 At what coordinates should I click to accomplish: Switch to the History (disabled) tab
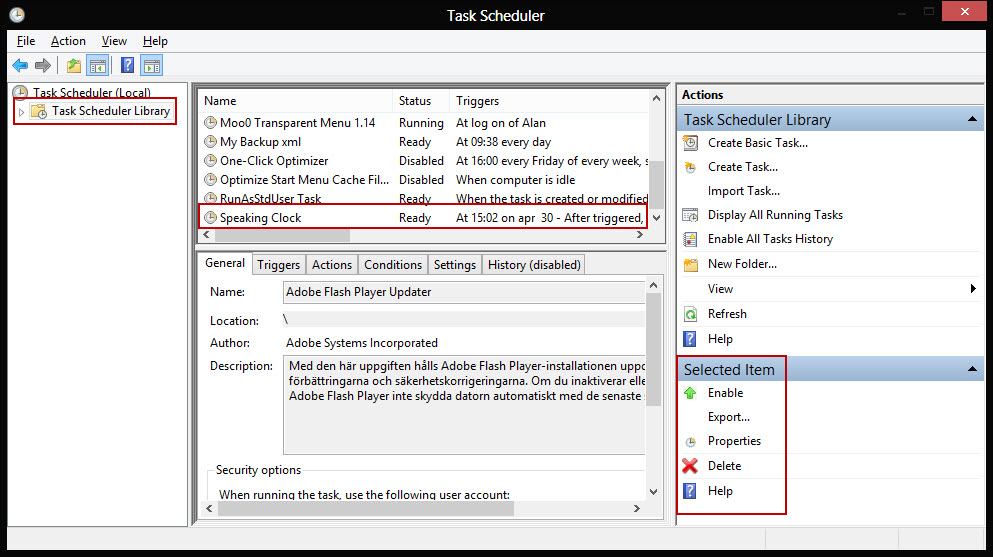coord(534,265)
